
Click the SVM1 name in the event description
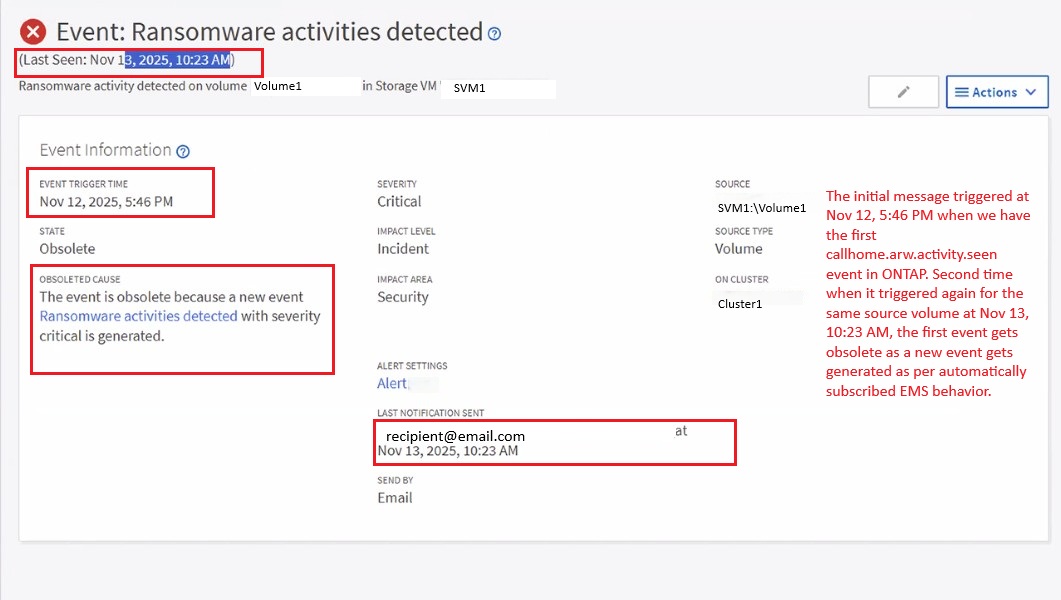(x=469, y=88)
